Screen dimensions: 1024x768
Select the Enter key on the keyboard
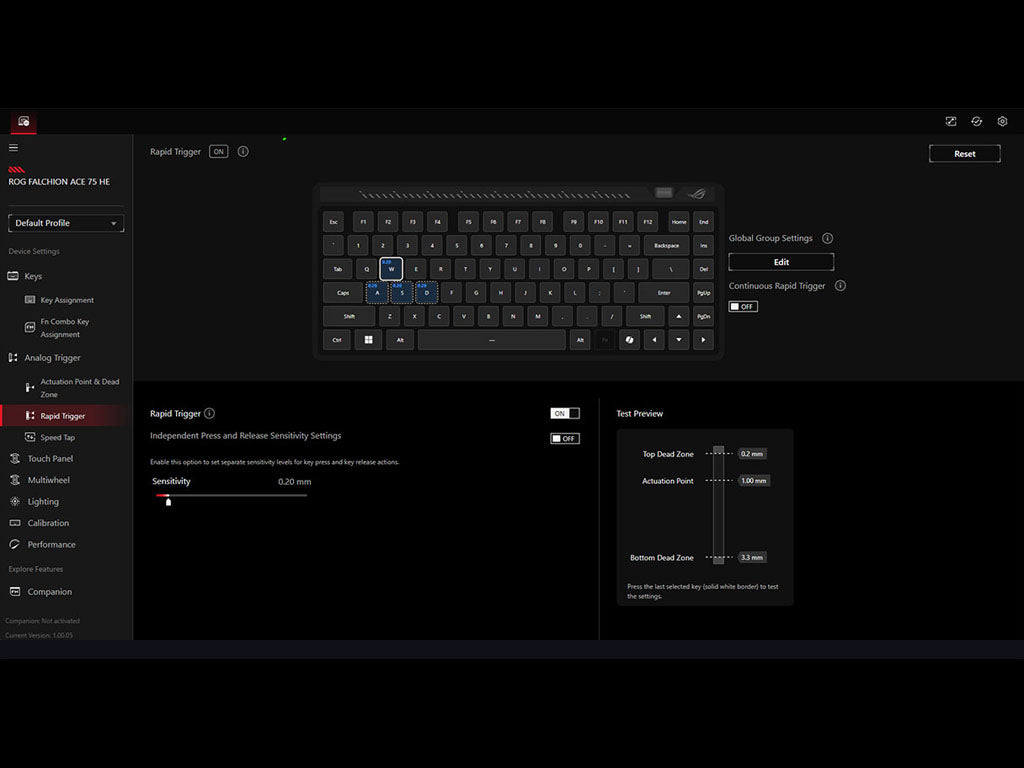point(664,293)
